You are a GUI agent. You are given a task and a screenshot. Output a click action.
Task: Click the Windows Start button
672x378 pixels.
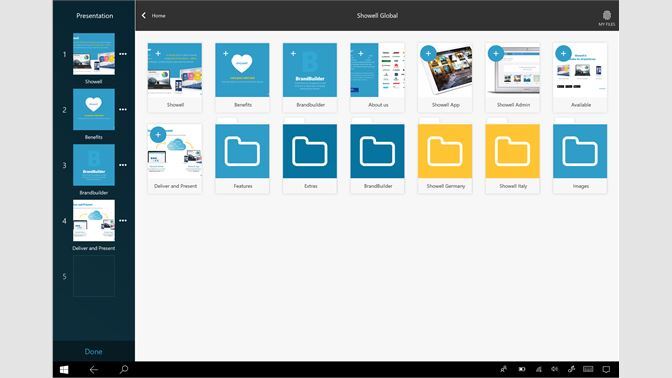(64, 369)
